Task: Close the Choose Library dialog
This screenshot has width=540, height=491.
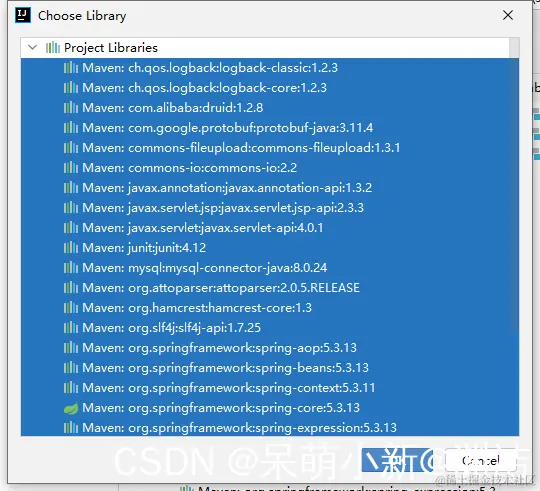Action: (508, 15)
